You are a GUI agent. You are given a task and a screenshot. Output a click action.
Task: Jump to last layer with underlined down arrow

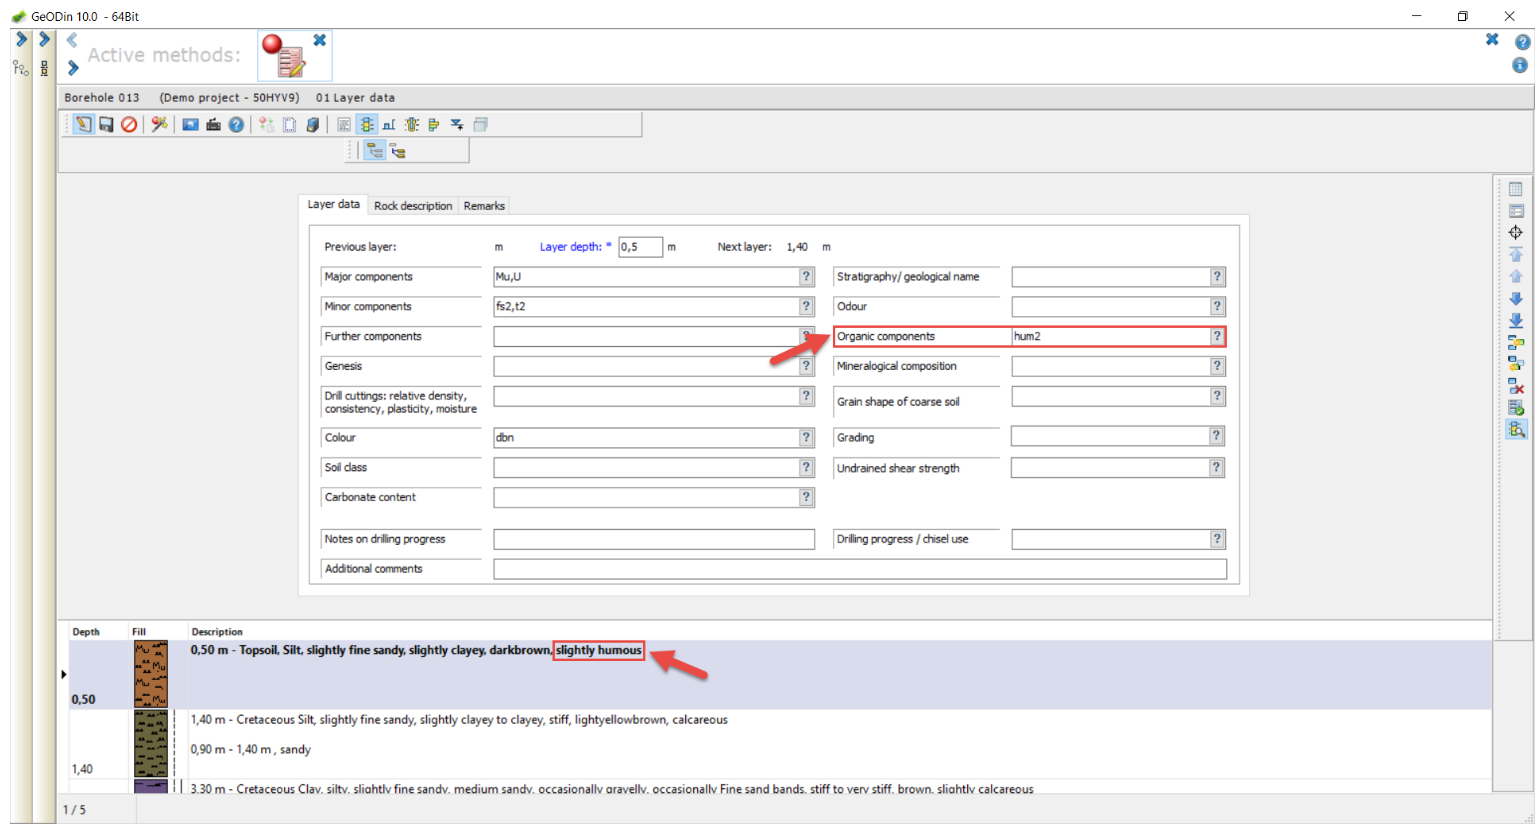click(1516, 321)
